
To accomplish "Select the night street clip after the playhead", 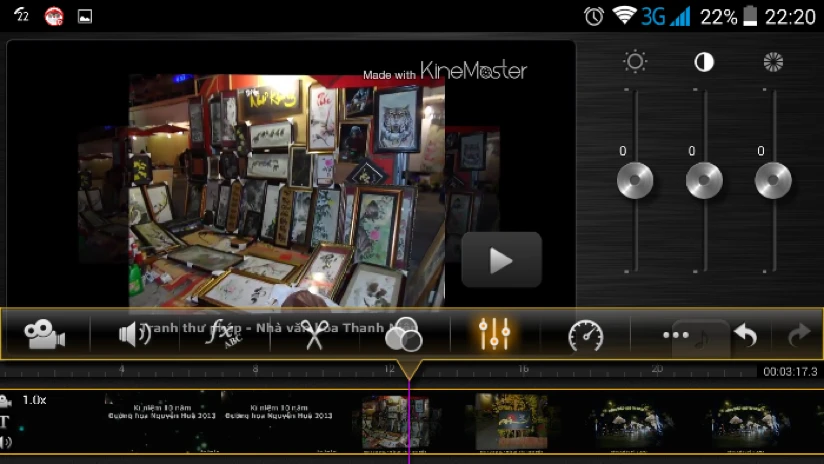I will (511, 422).
